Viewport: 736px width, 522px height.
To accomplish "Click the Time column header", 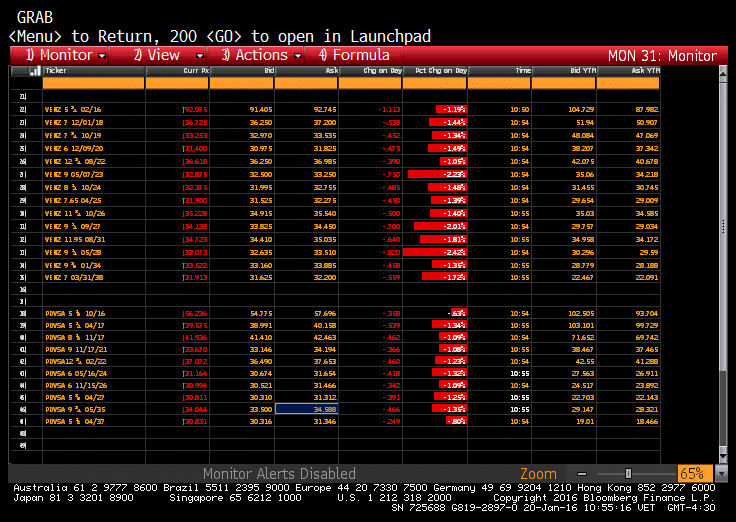I will click(x=500, y=71).
